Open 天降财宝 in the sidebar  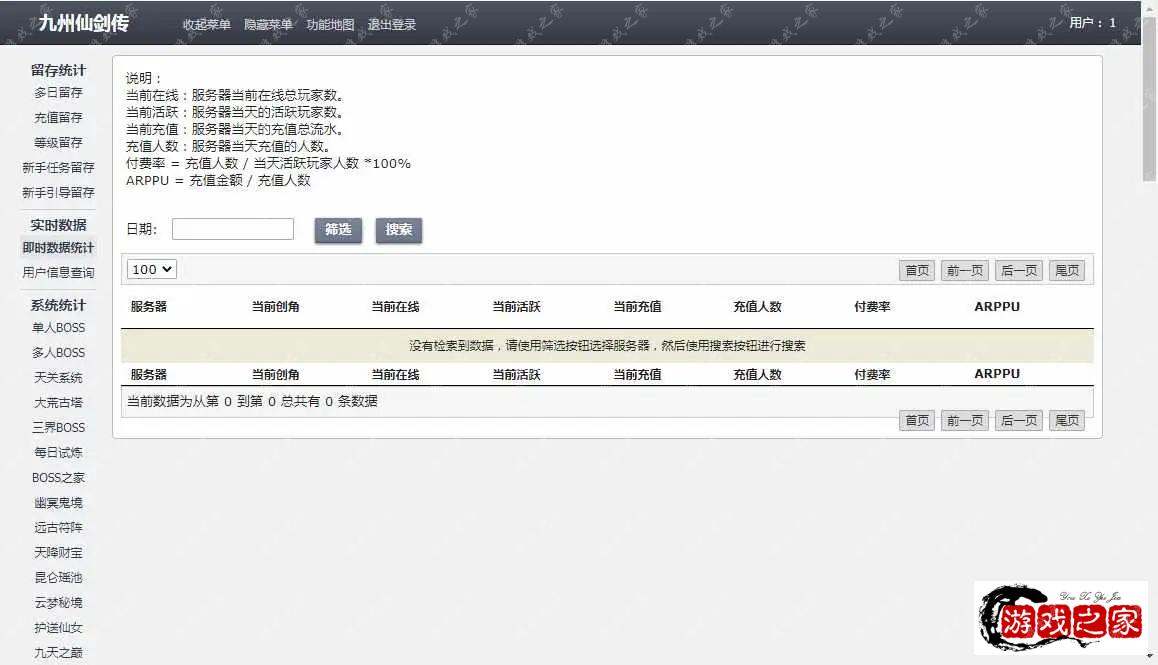(58, 553)
